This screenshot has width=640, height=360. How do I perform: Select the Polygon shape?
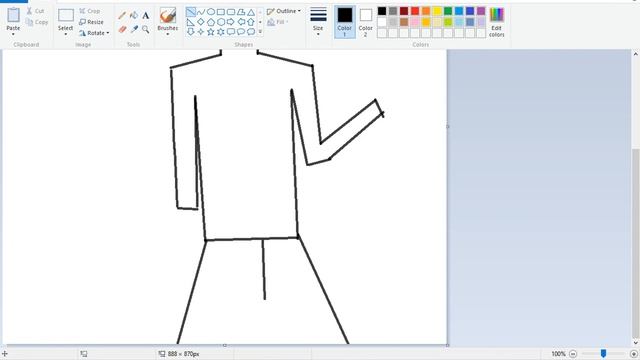tap(241, 12)
